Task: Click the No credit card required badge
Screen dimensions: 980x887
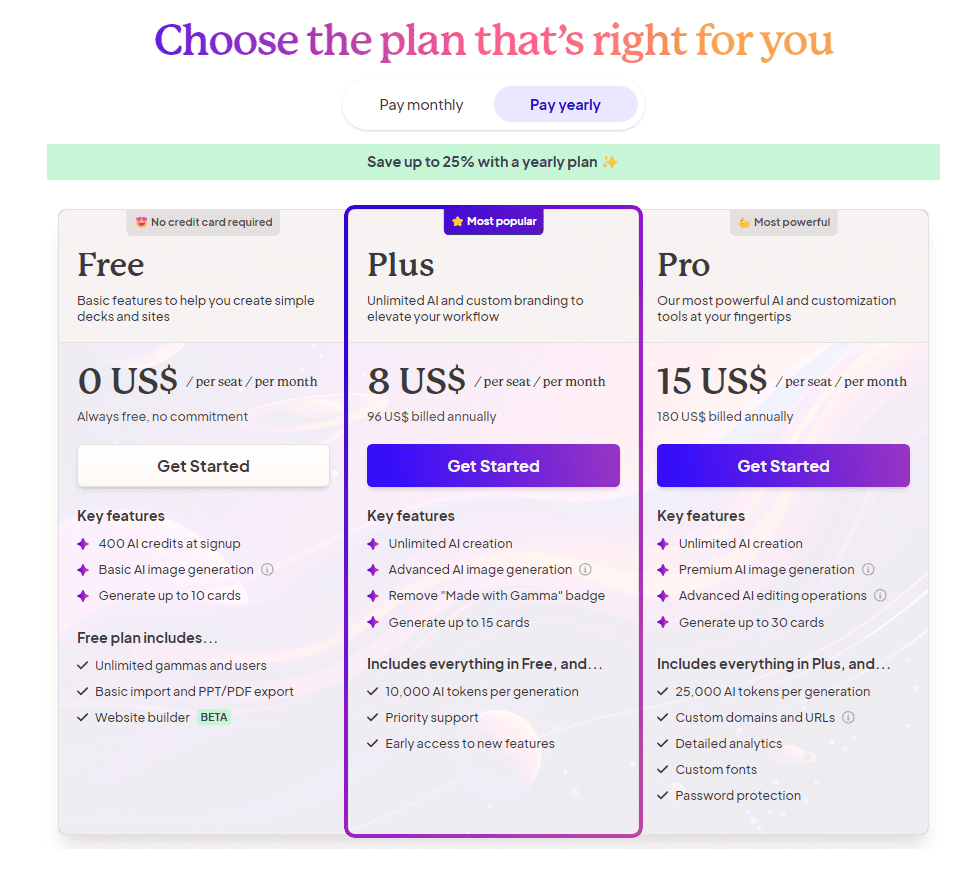Action: point(203,222)
